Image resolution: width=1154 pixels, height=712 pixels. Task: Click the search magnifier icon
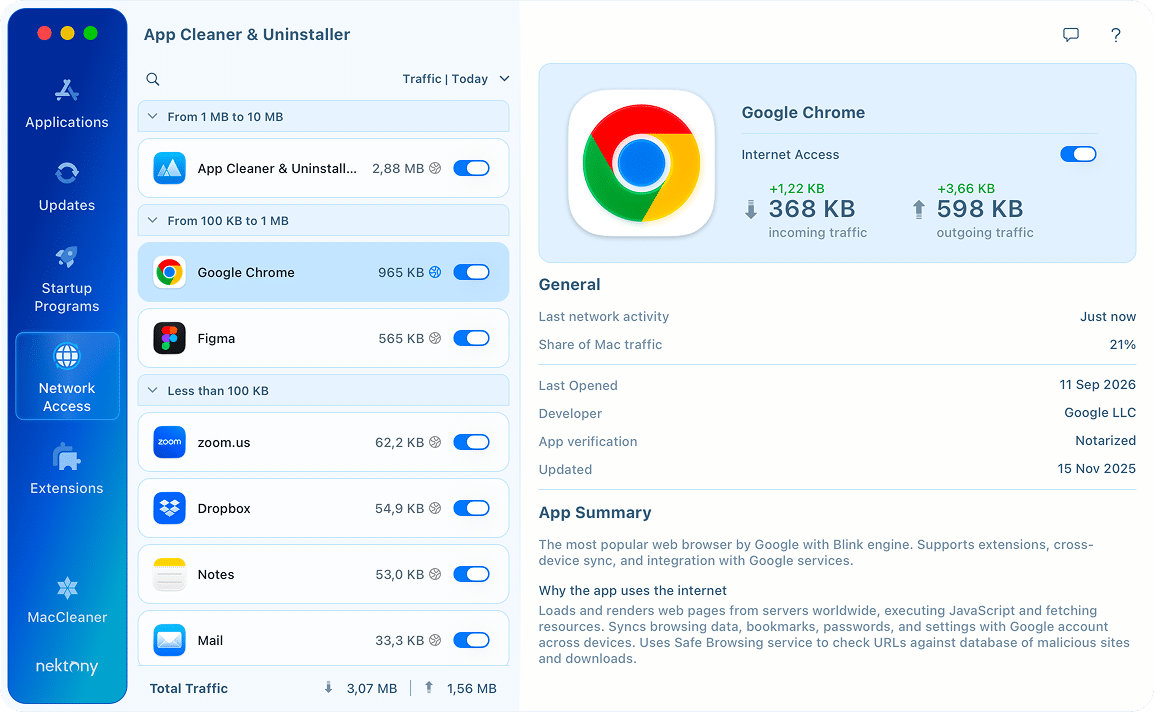152,79
